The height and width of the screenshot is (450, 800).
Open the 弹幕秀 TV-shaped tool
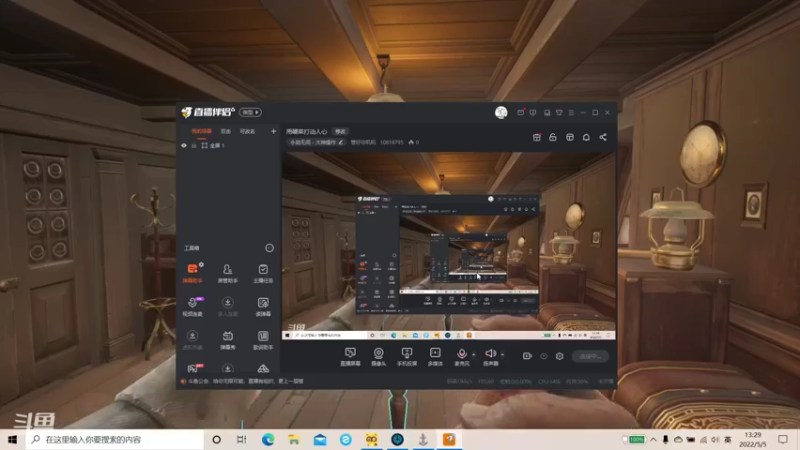pos(228,340)
